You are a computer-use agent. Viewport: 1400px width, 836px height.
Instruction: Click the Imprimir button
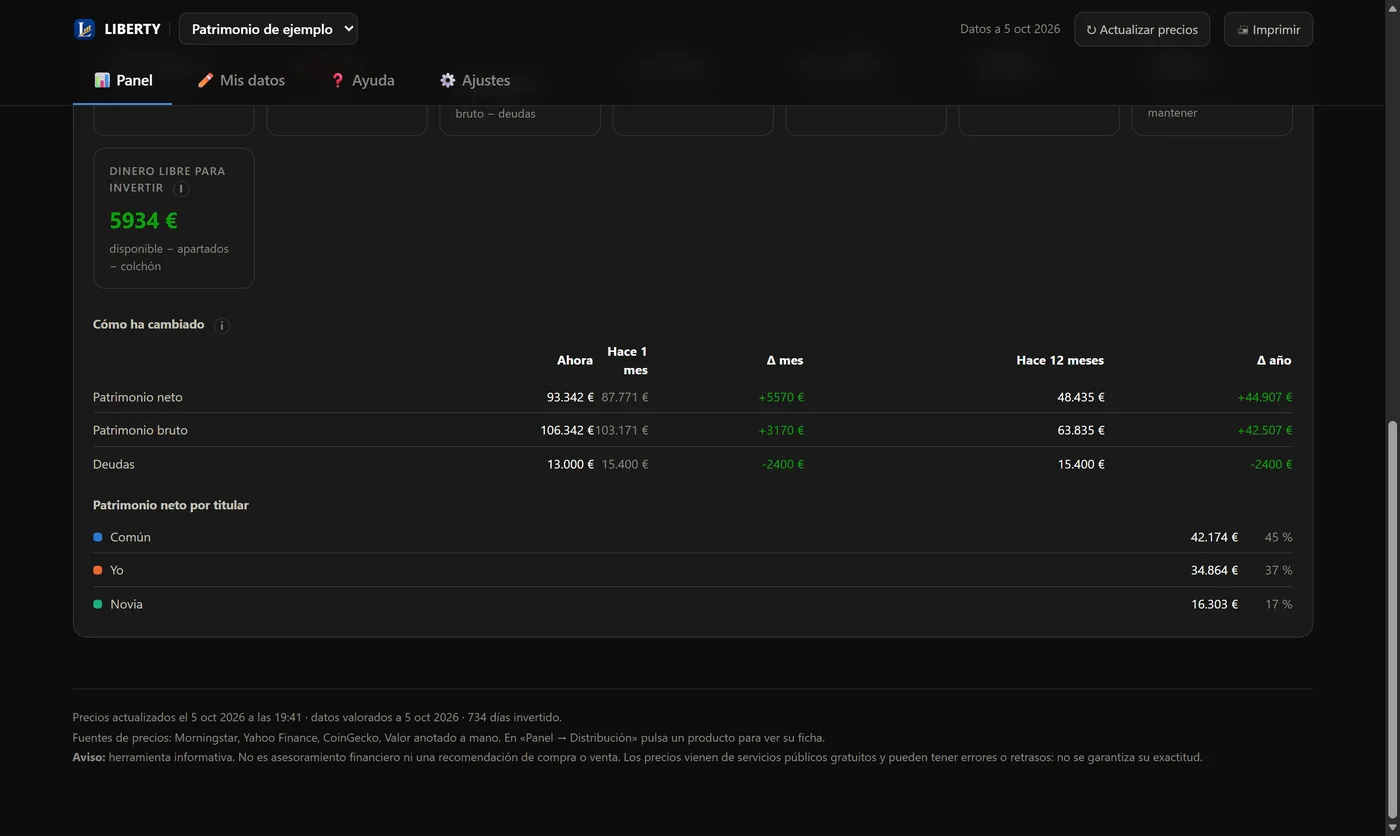pyautogui.click(x=1268, y=29)
